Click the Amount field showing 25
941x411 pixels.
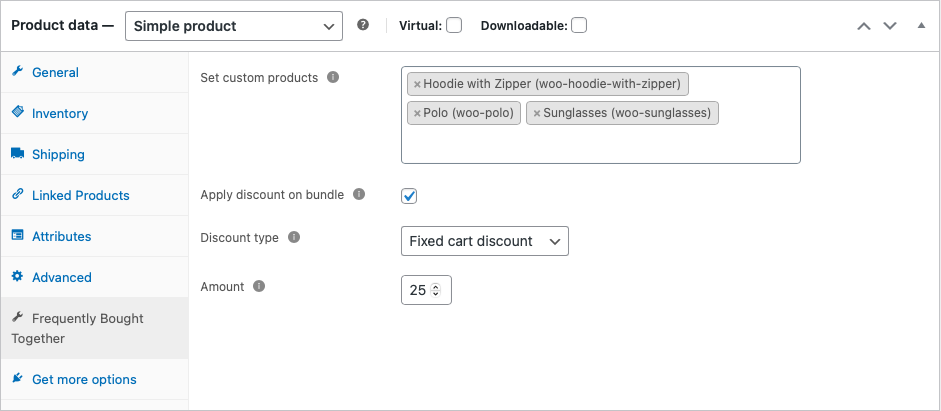click(x=426, y=290)
